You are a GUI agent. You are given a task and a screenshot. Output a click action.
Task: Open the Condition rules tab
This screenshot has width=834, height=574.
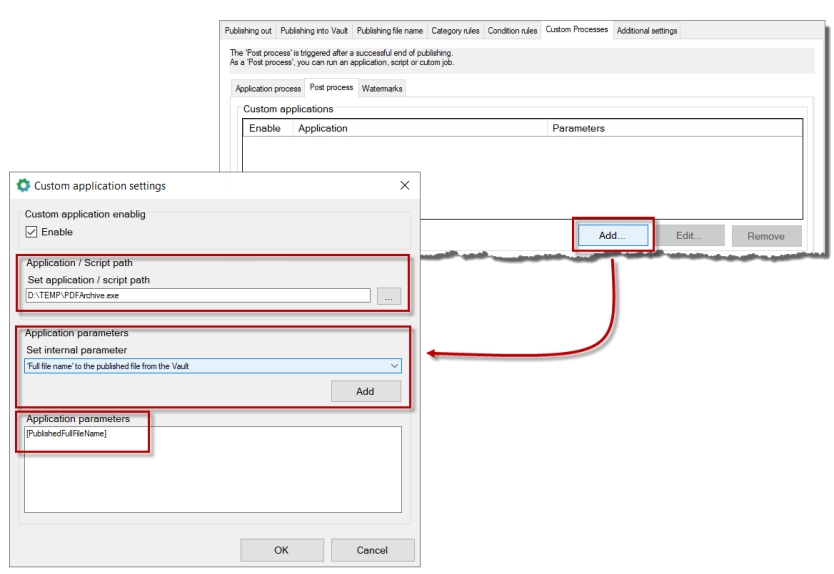[512, 31]
